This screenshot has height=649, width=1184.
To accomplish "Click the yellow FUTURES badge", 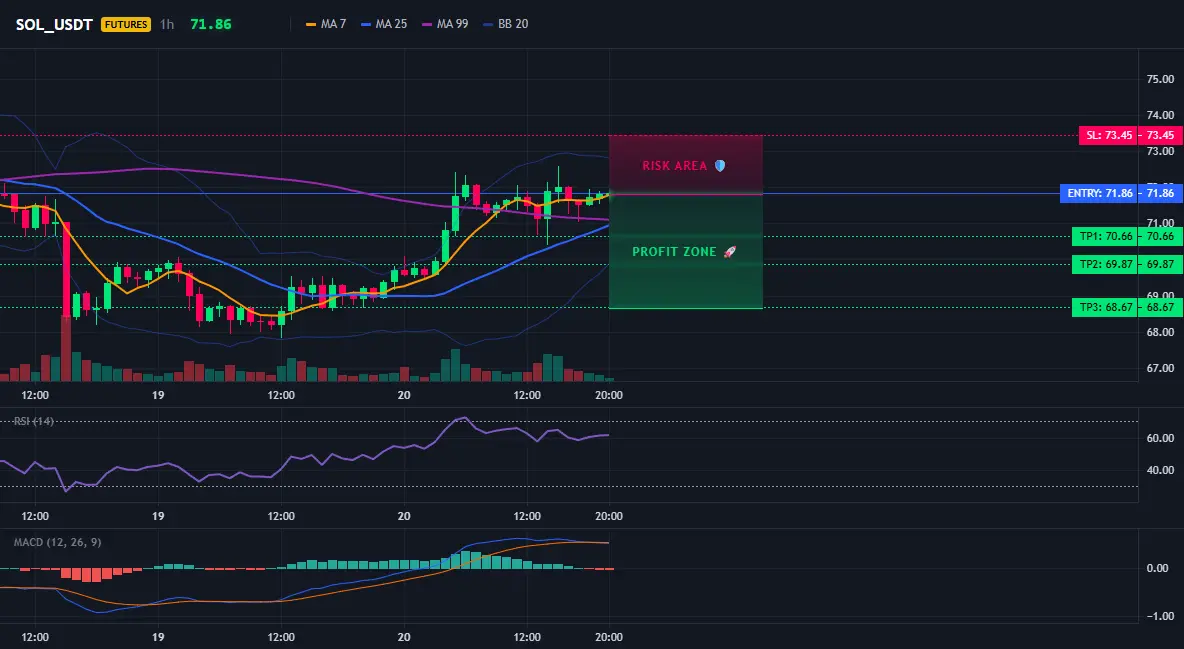I will tap(126, 24).
